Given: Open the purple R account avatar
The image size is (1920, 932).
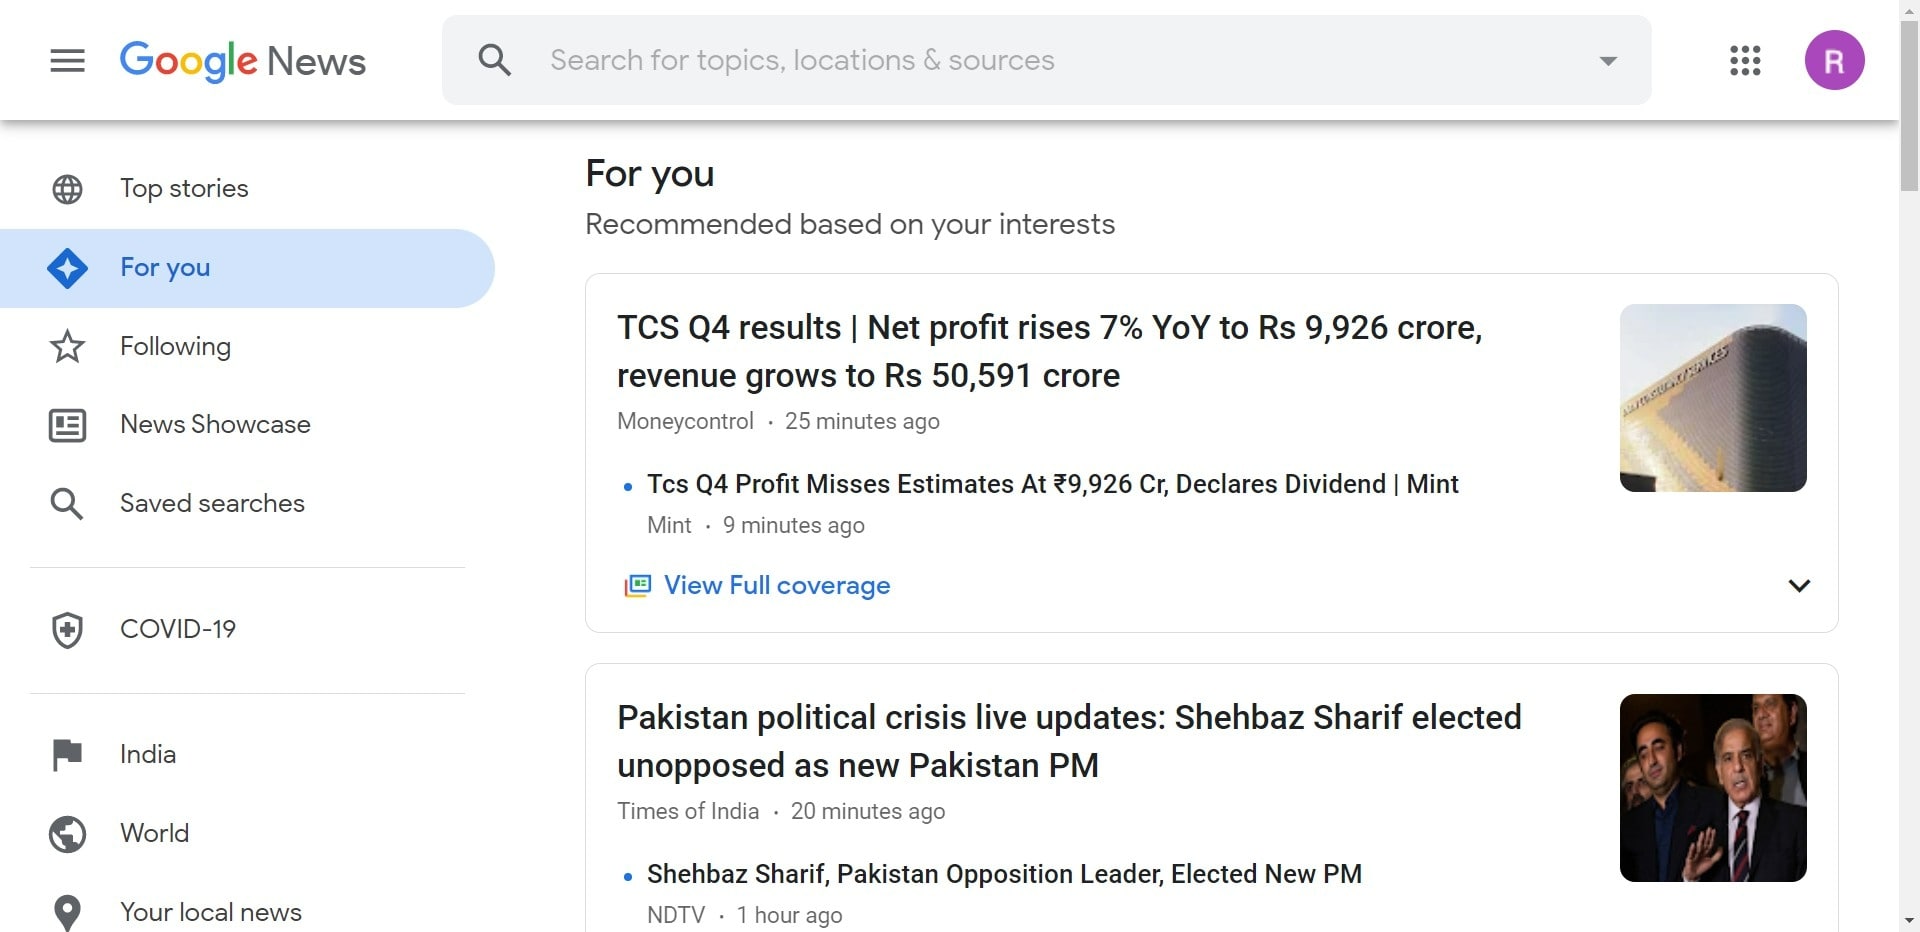Looking at the screenshot, I should (x=1834, y=60).
